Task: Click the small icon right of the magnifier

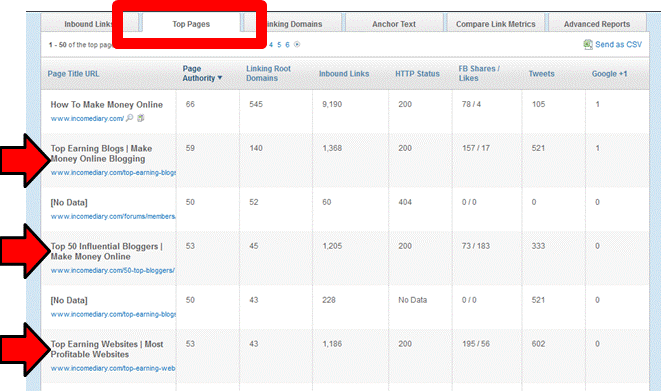Action: tap(141, 118)
